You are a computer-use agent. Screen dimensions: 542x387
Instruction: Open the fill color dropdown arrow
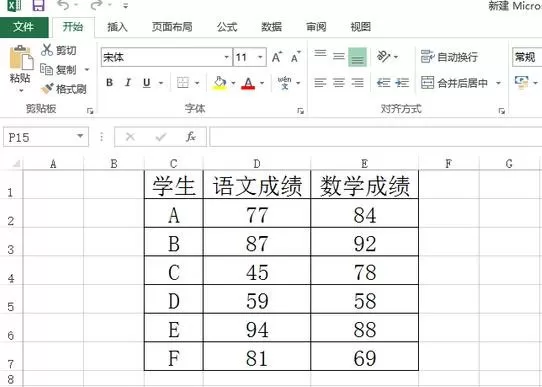[233, 83]
